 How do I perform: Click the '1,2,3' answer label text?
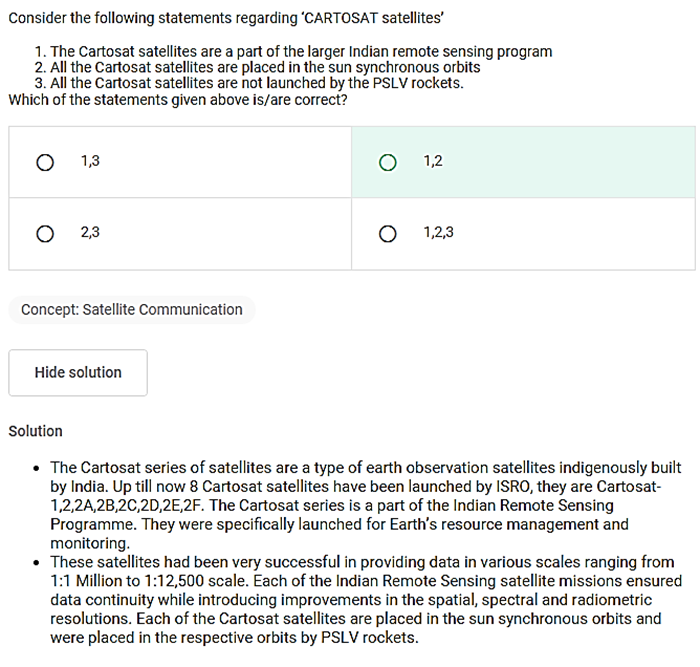point(438,233)
